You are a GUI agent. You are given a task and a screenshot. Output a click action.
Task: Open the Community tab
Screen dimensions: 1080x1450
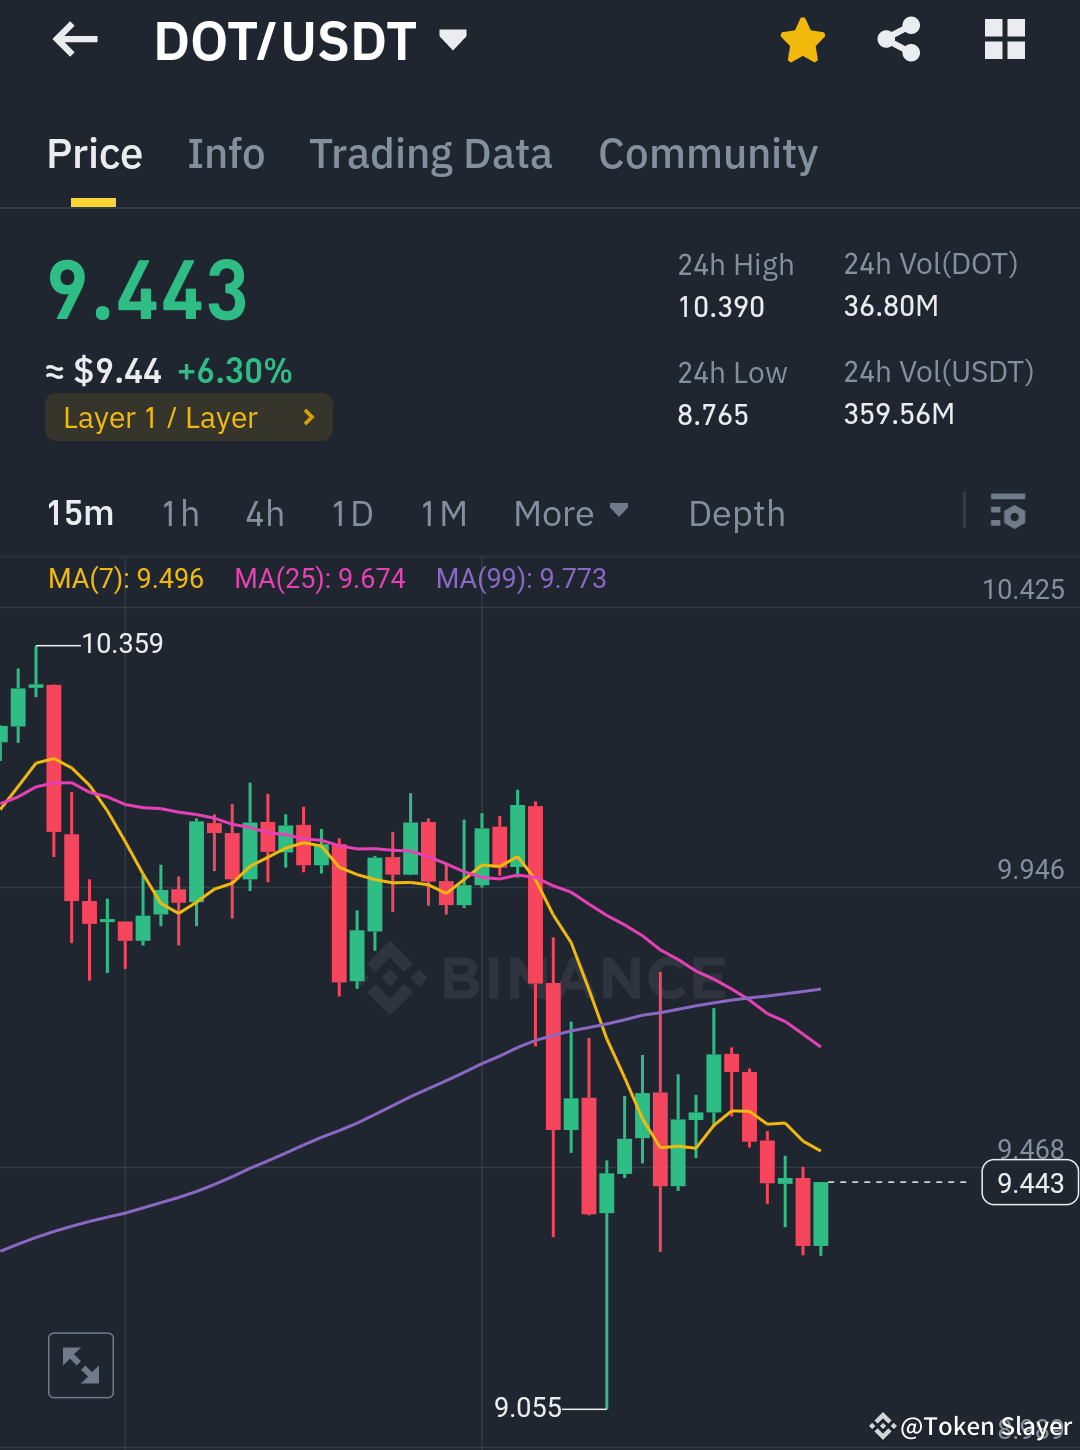(x=707, y=153)
